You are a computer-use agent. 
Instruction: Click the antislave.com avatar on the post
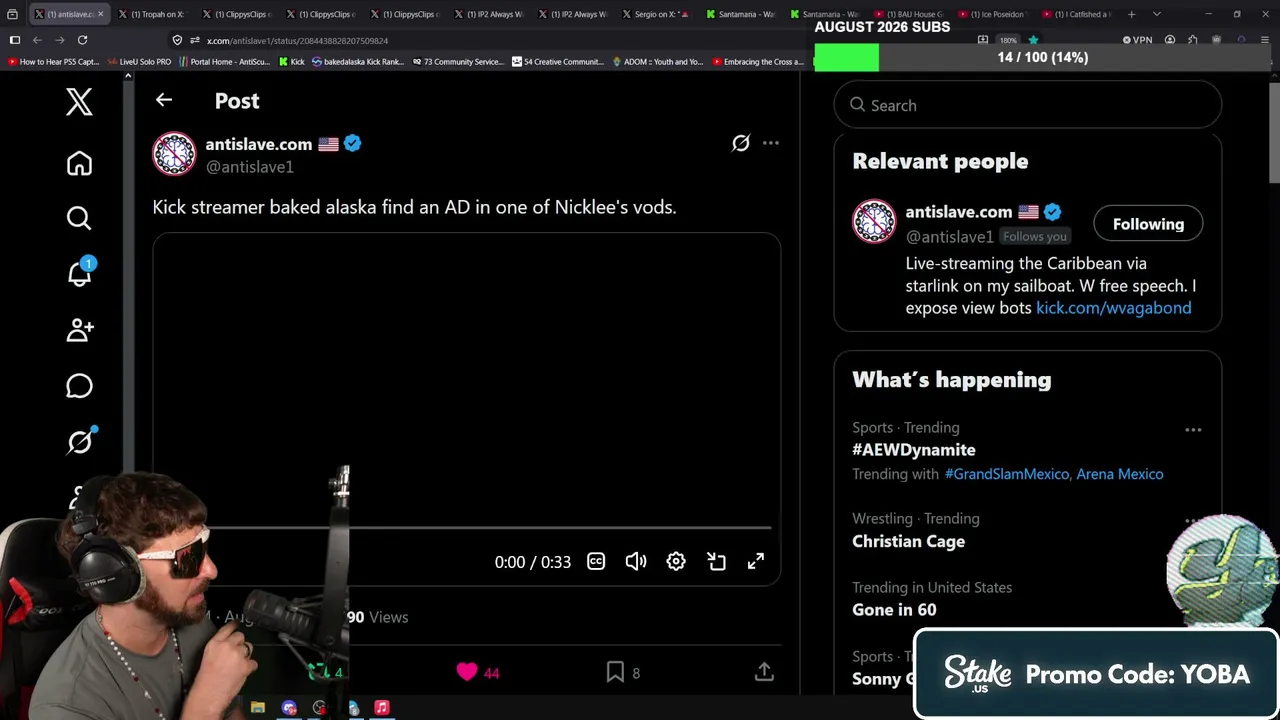tap(174, 154)
